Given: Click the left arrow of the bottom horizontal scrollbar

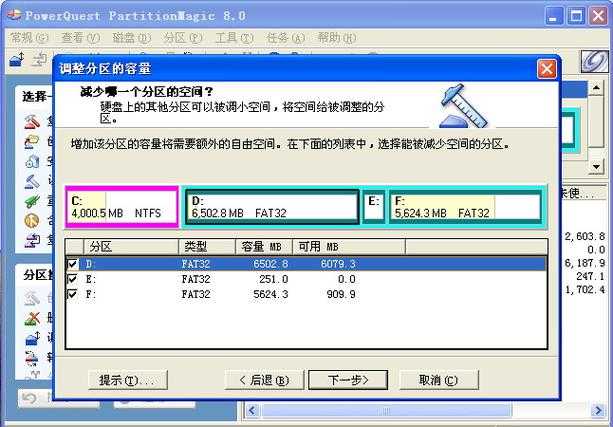Looking at the screenshot, I should coord(252,411).
